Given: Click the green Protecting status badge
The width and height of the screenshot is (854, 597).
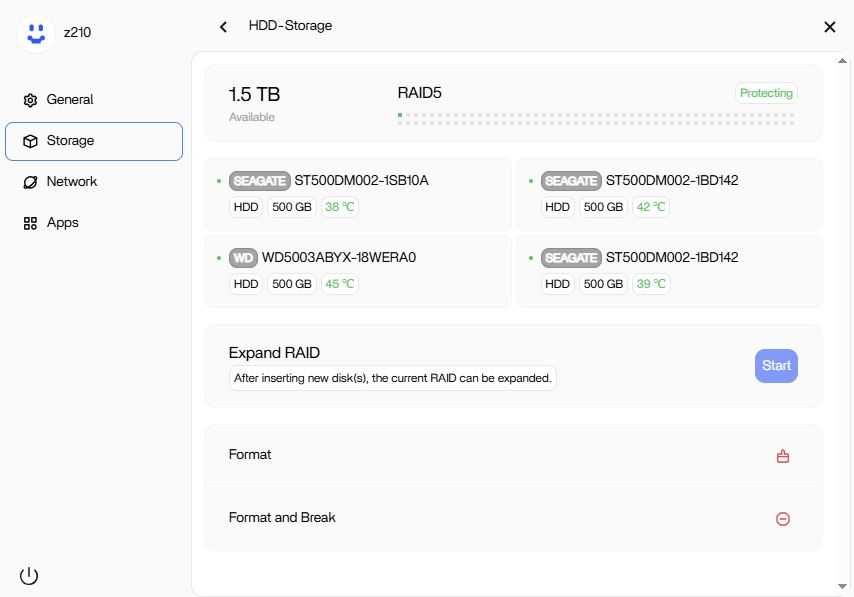Looking at the screenshot, I should [766, 93].
